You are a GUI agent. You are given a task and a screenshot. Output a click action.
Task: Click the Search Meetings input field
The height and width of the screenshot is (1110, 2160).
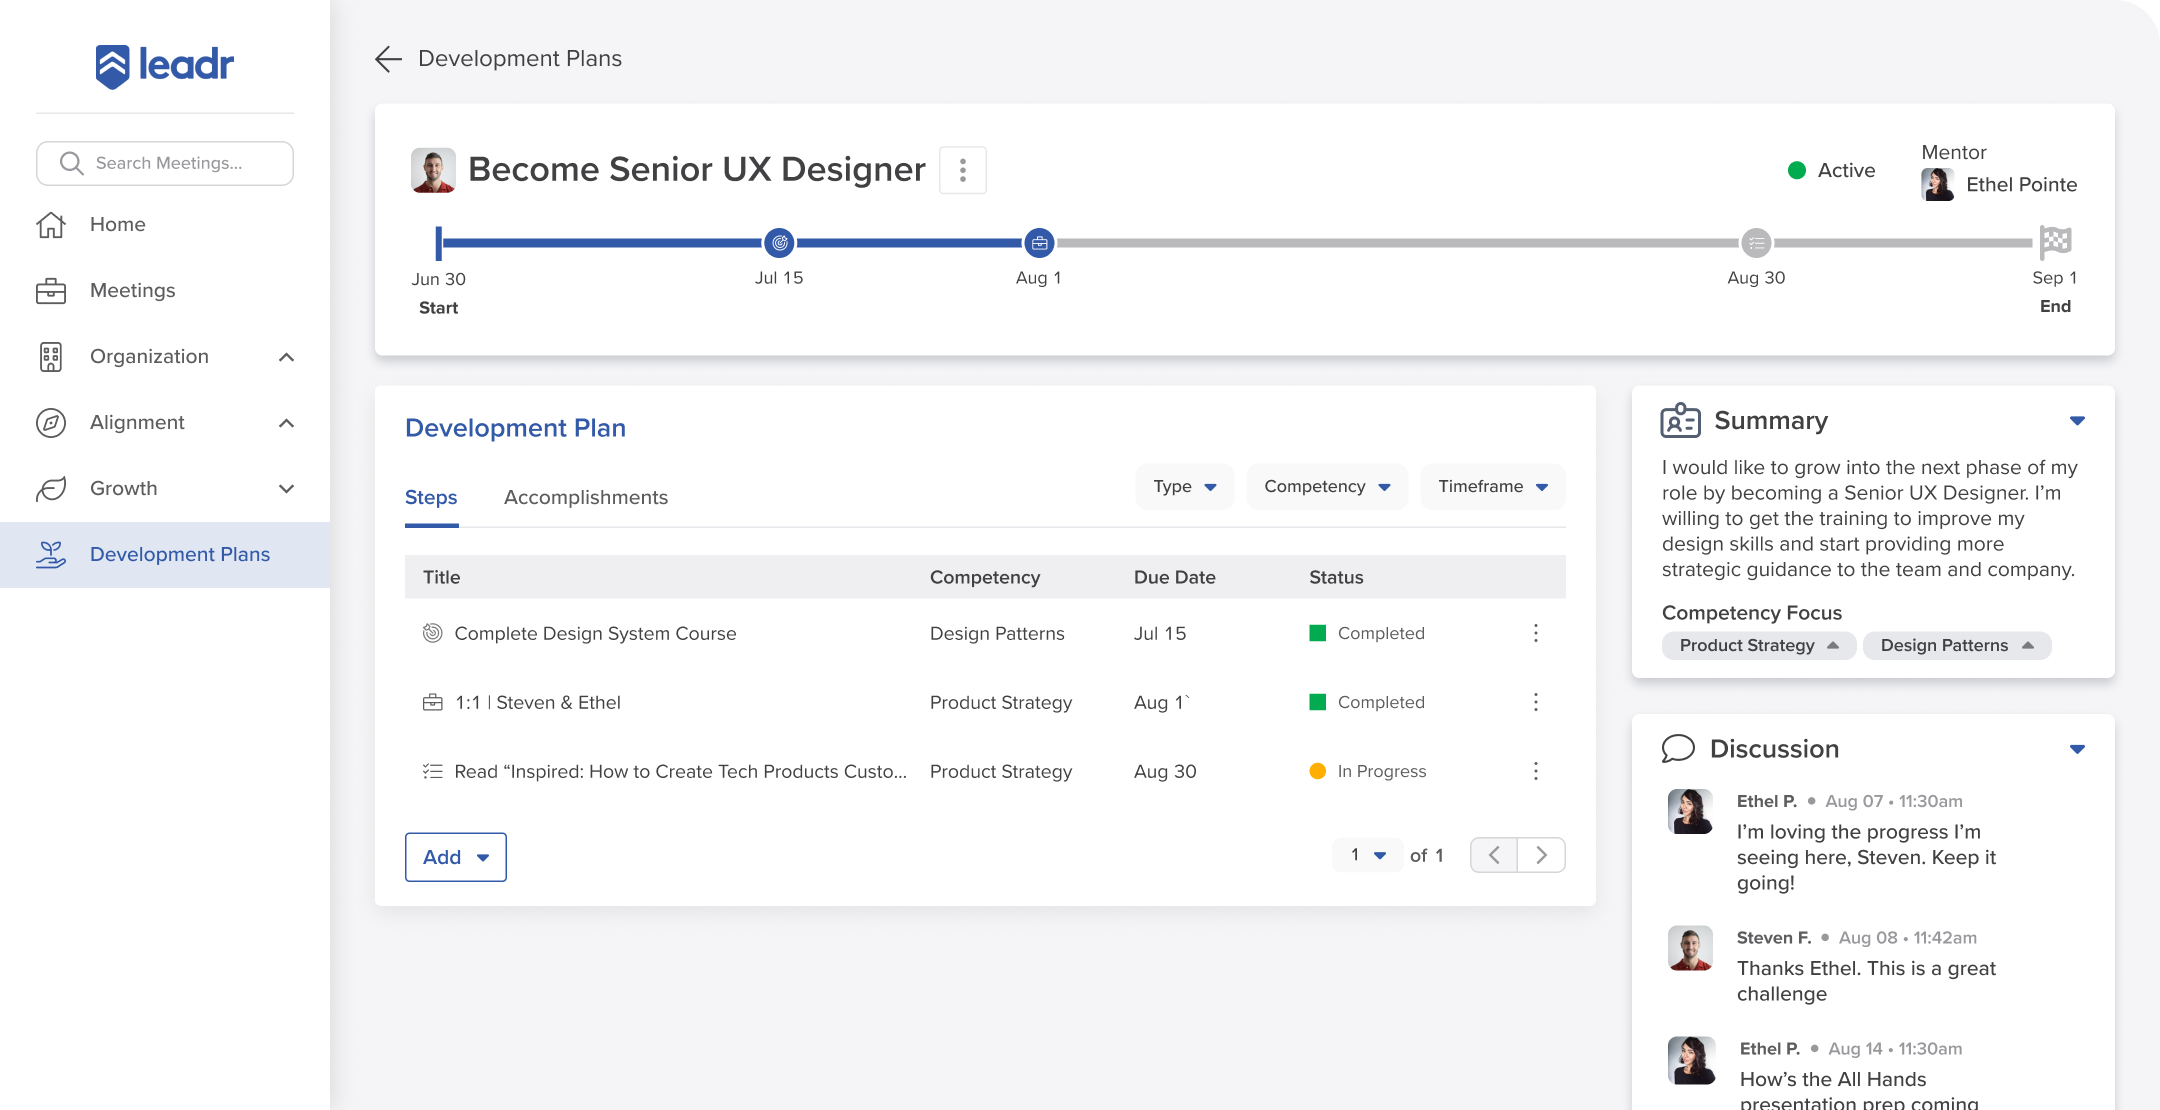point(165,163)
